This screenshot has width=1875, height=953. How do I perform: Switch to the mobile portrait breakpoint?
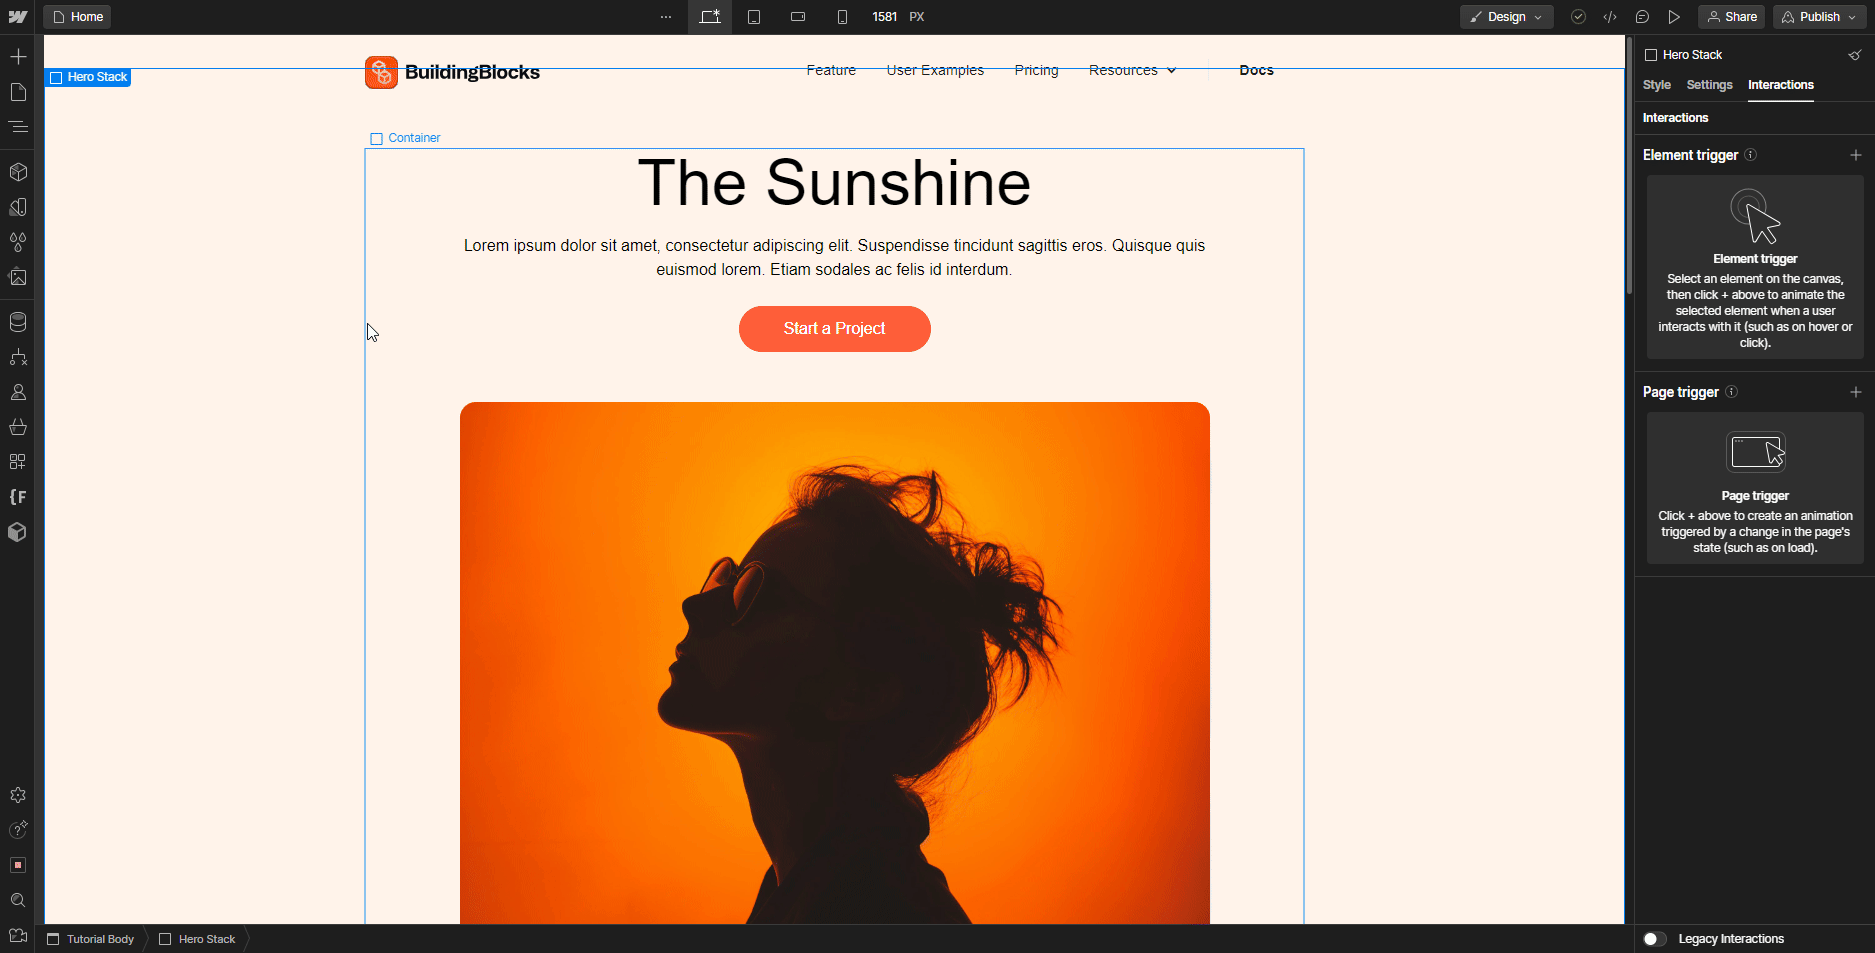point(843,17)
